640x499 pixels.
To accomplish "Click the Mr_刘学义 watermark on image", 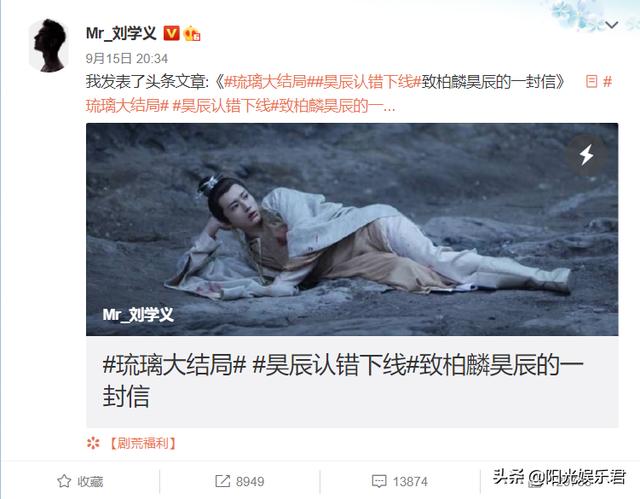I will point(138,315).
